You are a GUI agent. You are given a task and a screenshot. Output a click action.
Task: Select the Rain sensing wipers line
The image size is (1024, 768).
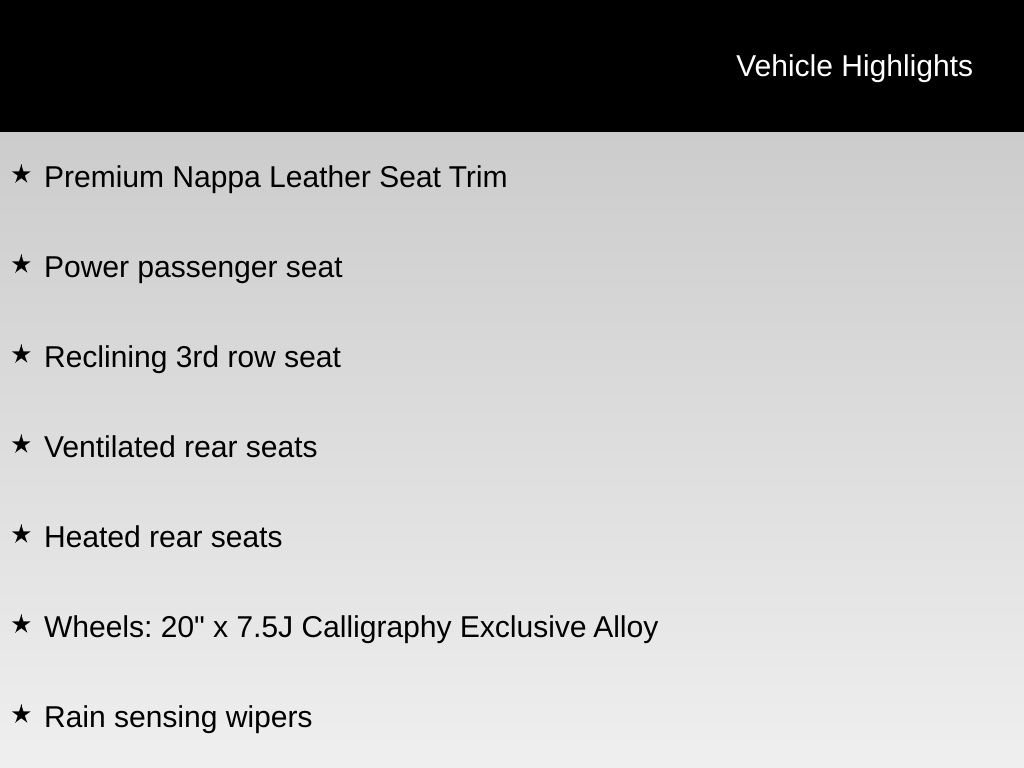pos(178,717)
